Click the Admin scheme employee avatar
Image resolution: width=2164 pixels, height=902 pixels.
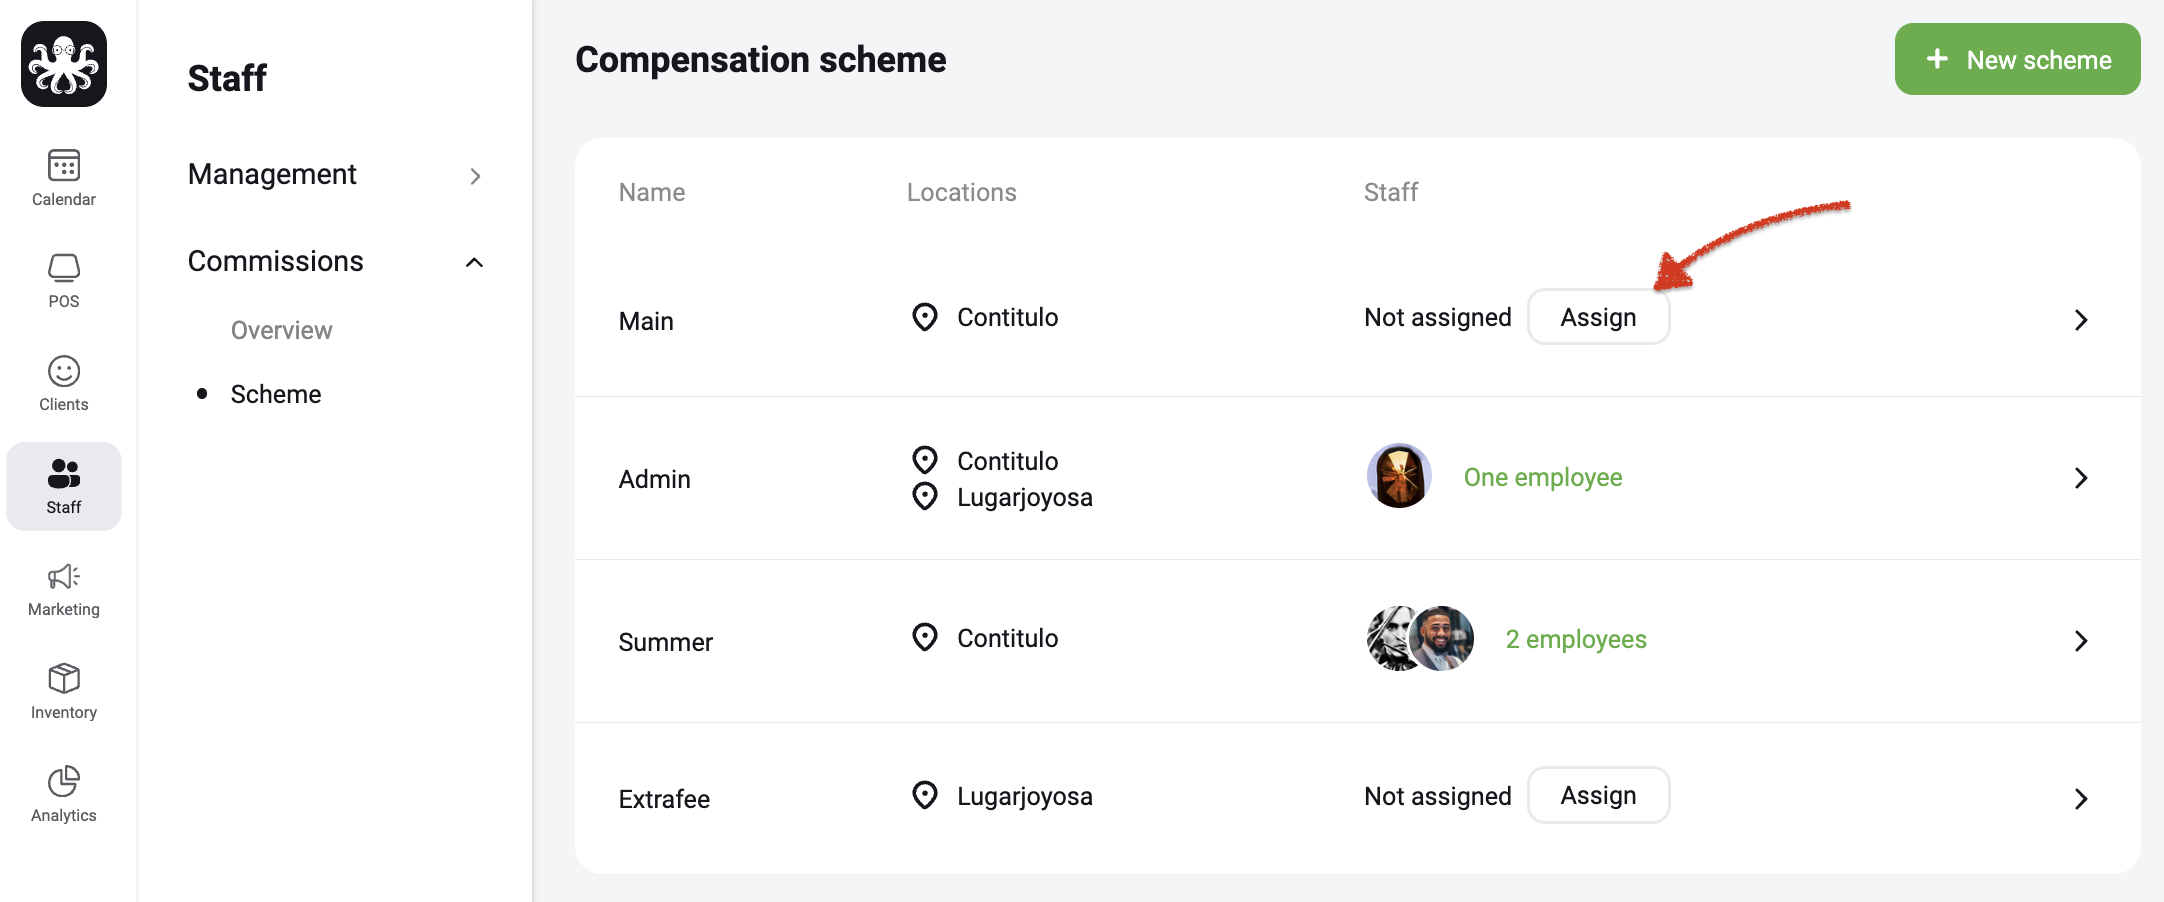(x=1399, y=476)
